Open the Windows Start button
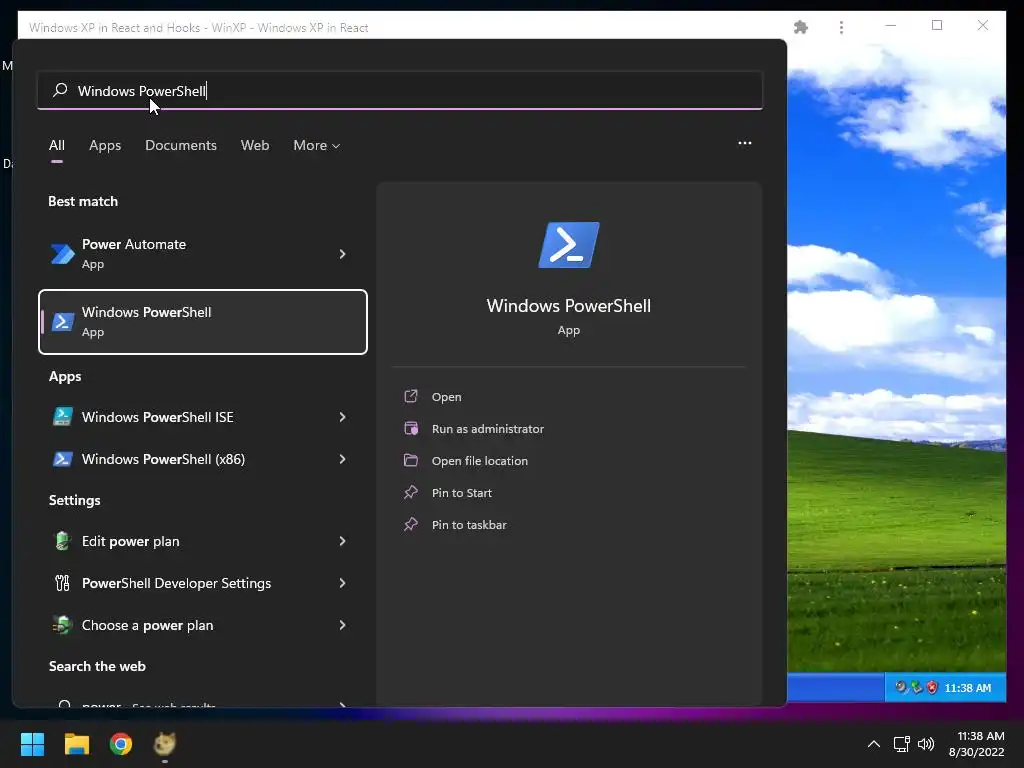This screenshot has height=768, width=1024. tap(33, 744)
